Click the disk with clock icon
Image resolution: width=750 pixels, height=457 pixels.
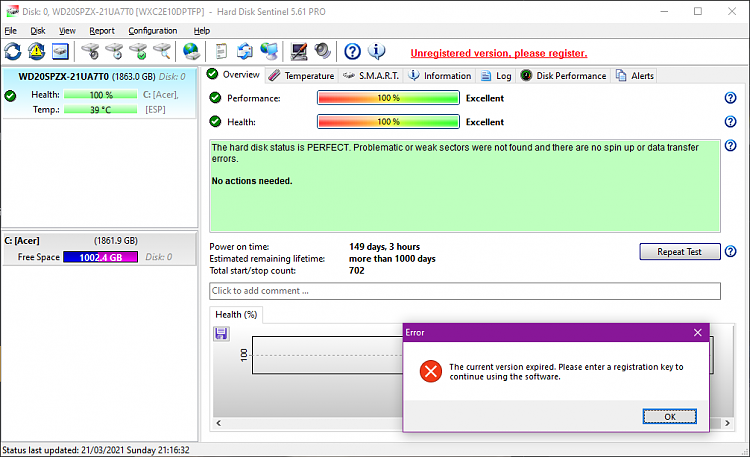[x=114, y=51]
